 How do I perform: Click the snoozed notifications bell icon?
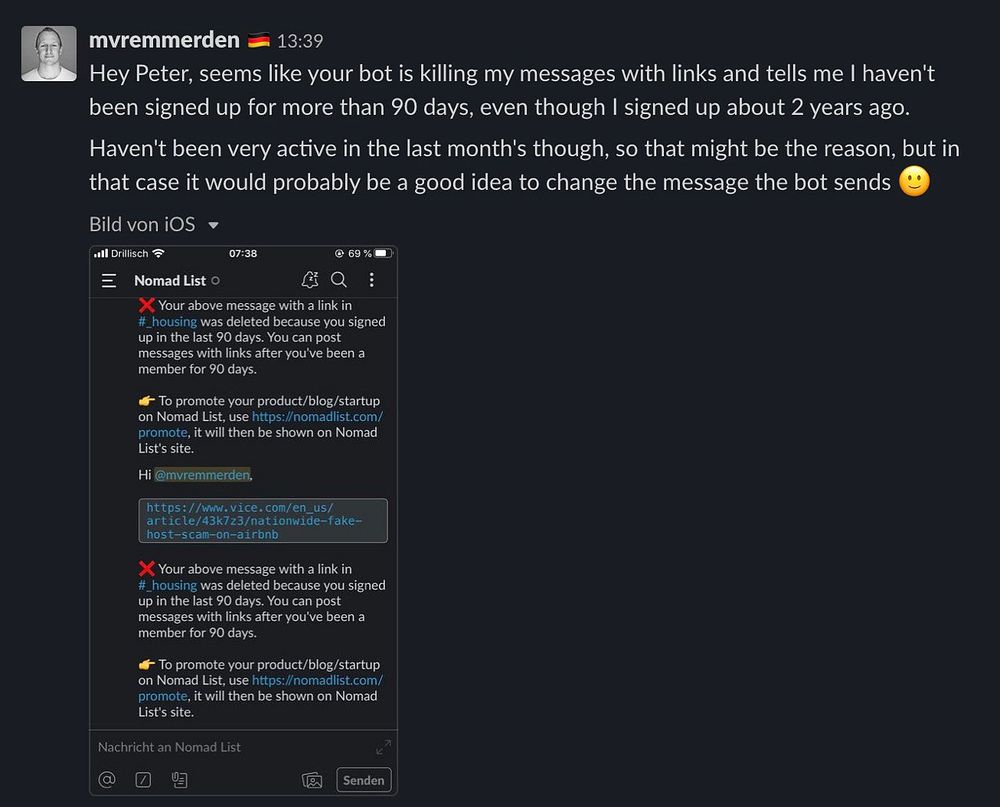tap(310, 280)
